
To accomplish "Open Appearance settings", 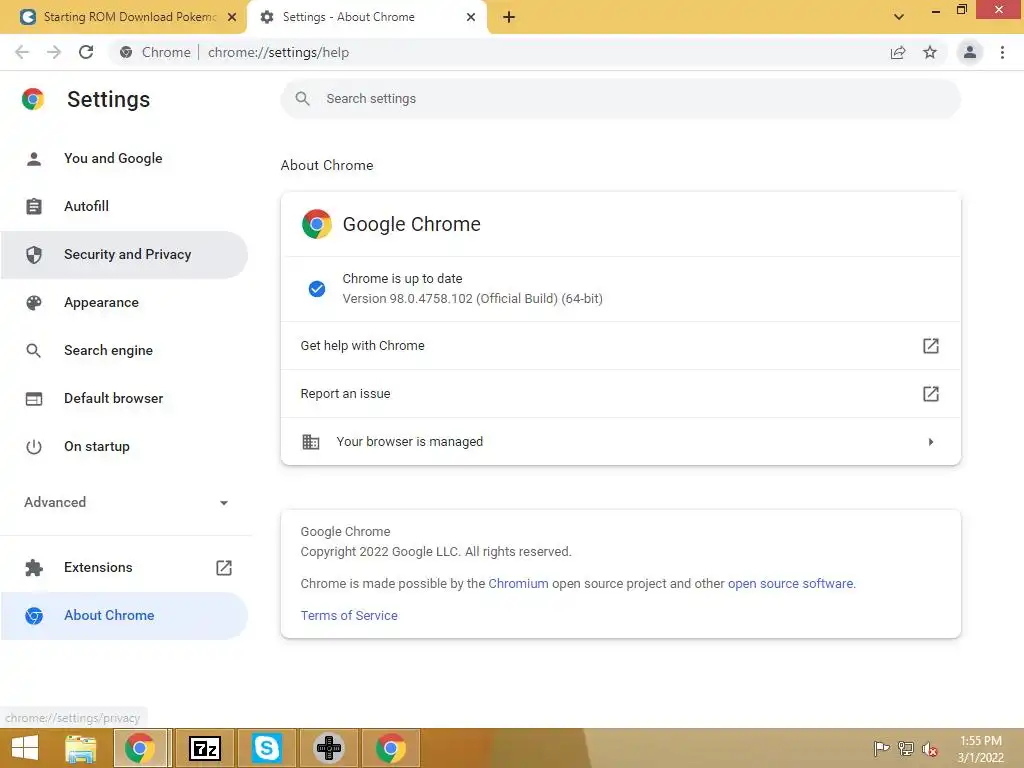I will [x=124, y=302].
